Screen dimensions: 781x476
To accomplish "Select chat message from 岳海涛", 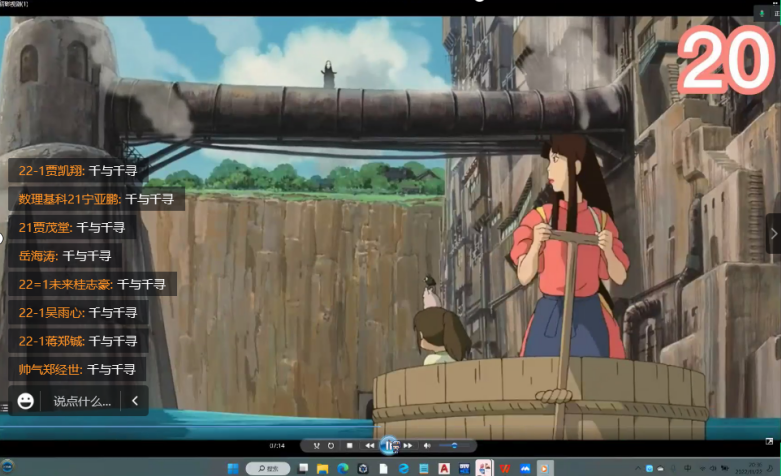I will (x=65, y=256).
